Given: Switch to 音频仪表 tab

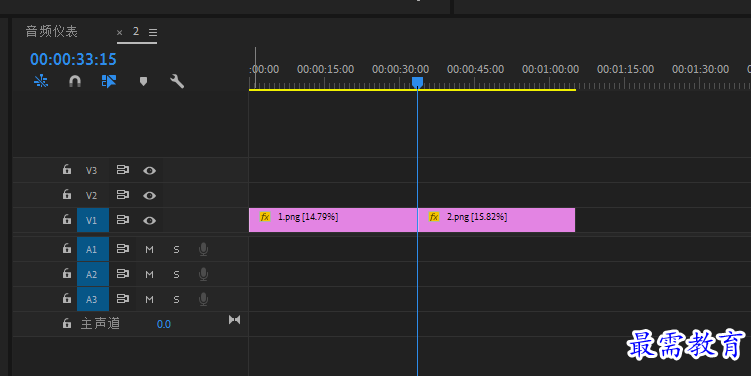Looking at the screenshot, I should click(x=51, y=32).
